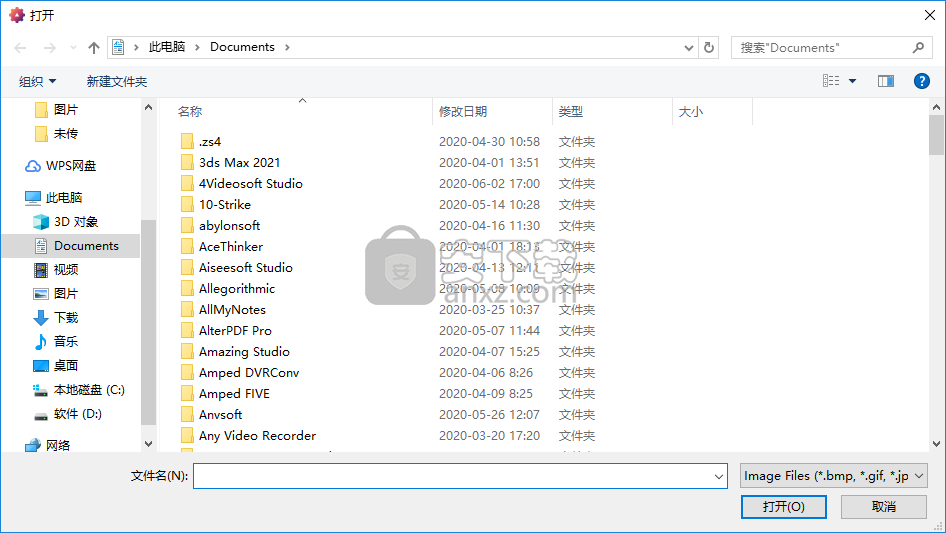The image size is (946, 533).
Task: Select the AllMyNotes folder
Action: pos(223,310)
